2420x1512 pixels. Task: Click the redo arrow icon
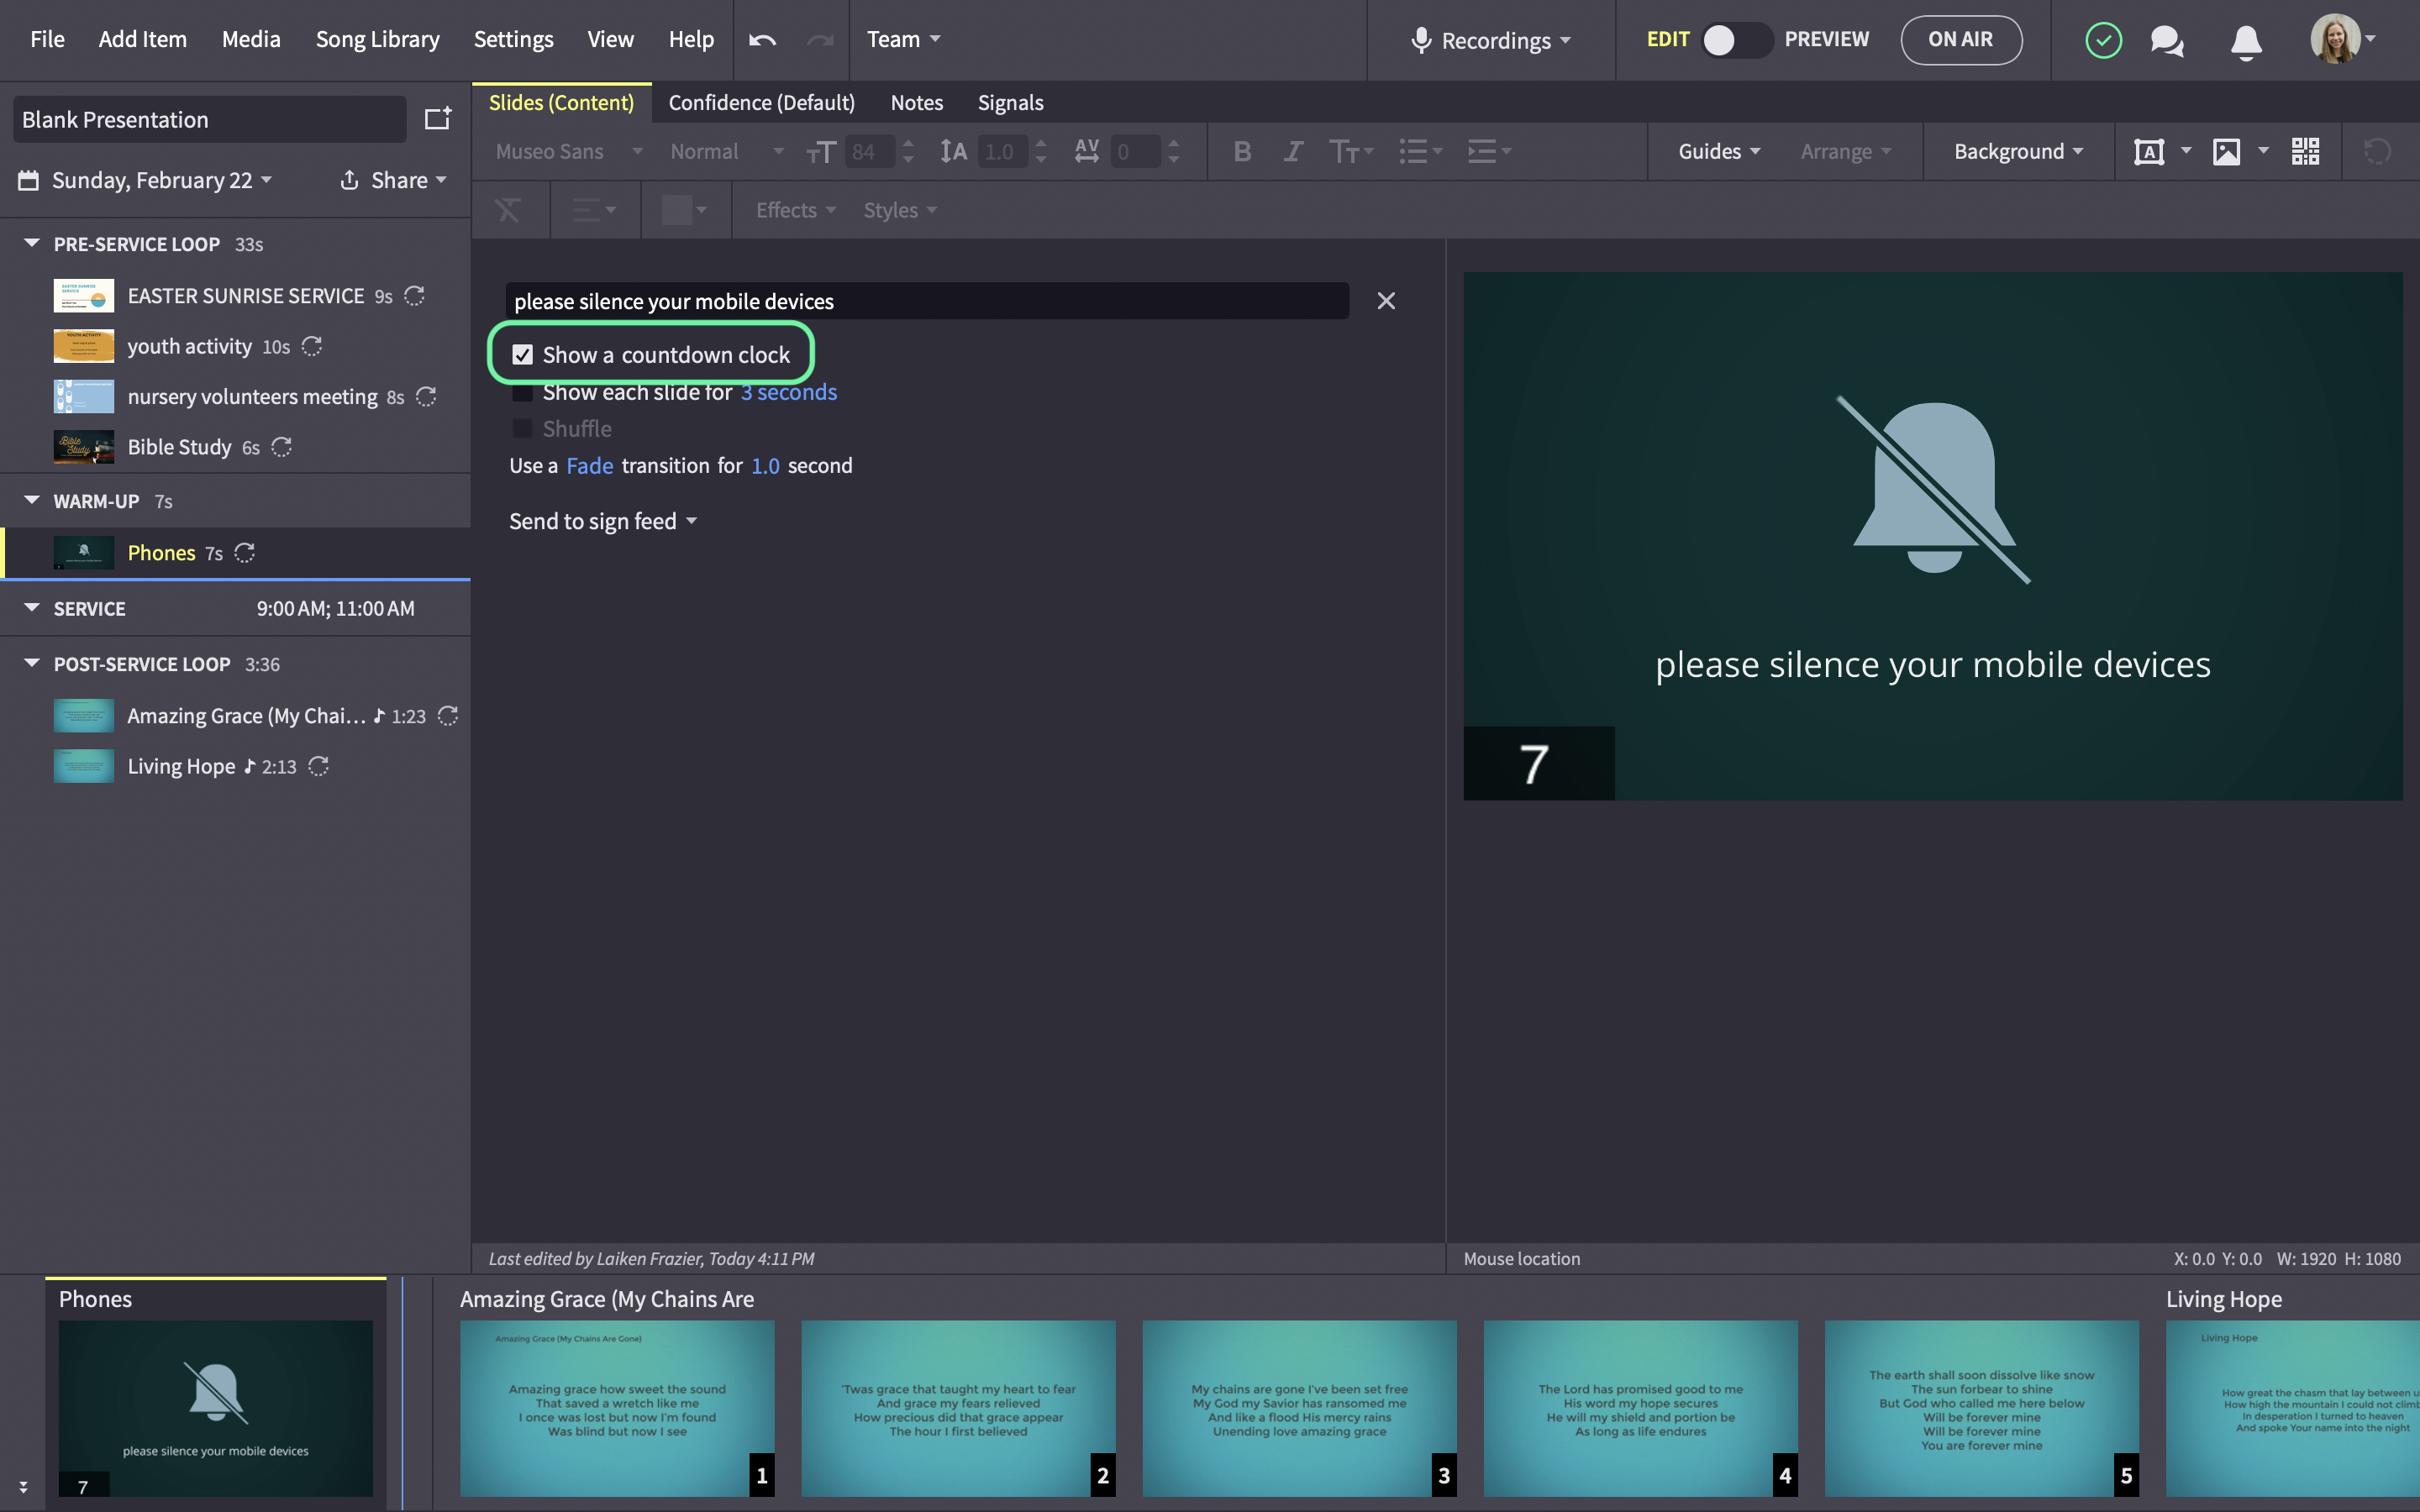tap(820, 40)
